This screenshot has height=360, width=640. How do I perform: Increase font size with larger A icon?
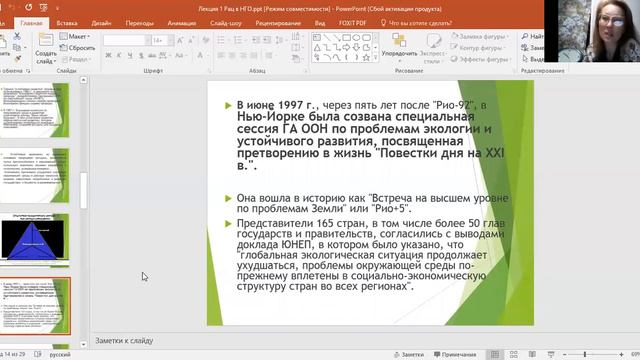(x=180, y=40)
